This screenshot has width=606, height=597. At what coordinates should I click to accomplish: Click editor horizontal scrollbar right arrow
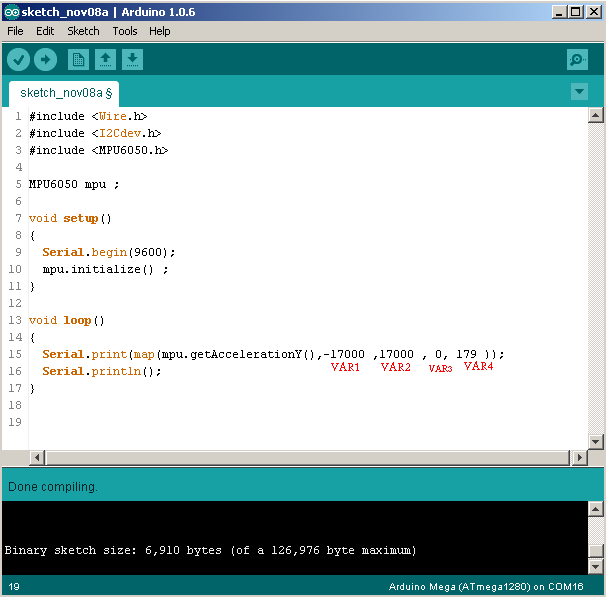pos(579,458)
